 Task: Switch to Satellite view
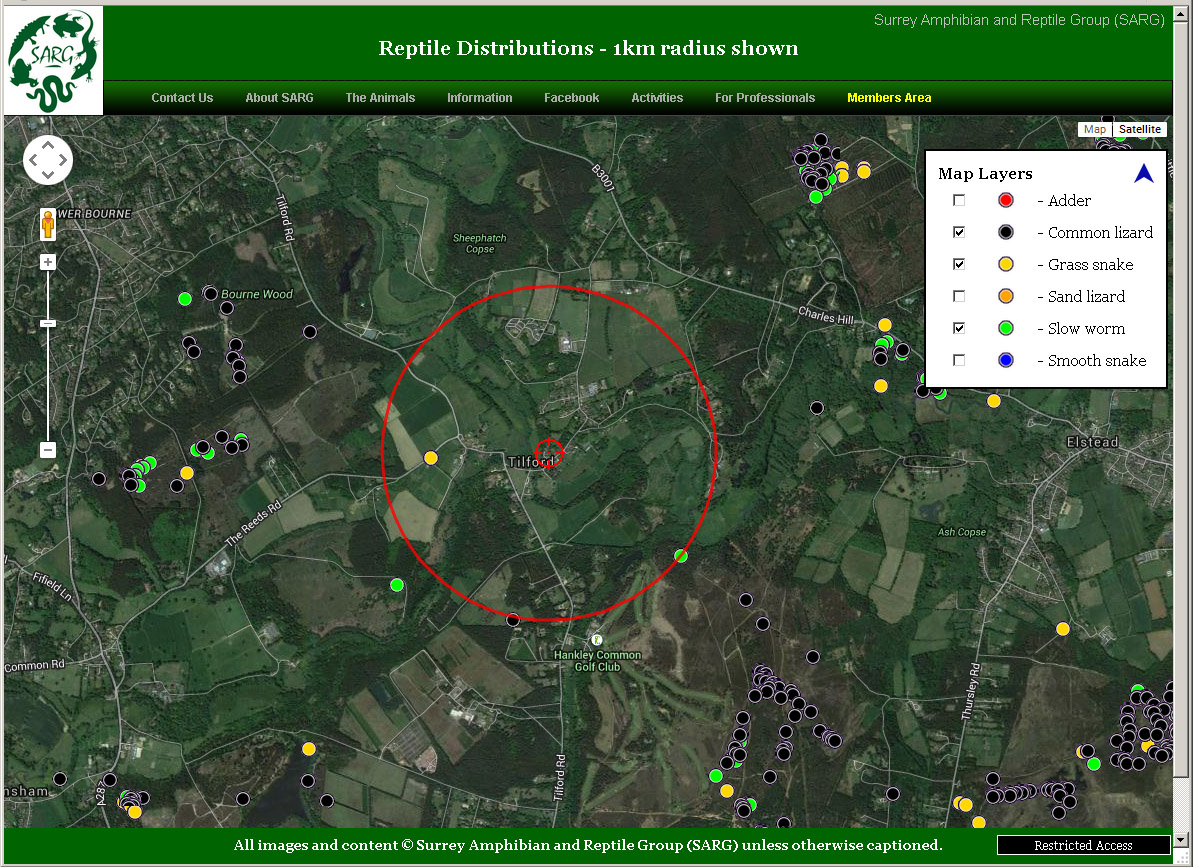pos(1140,129)
